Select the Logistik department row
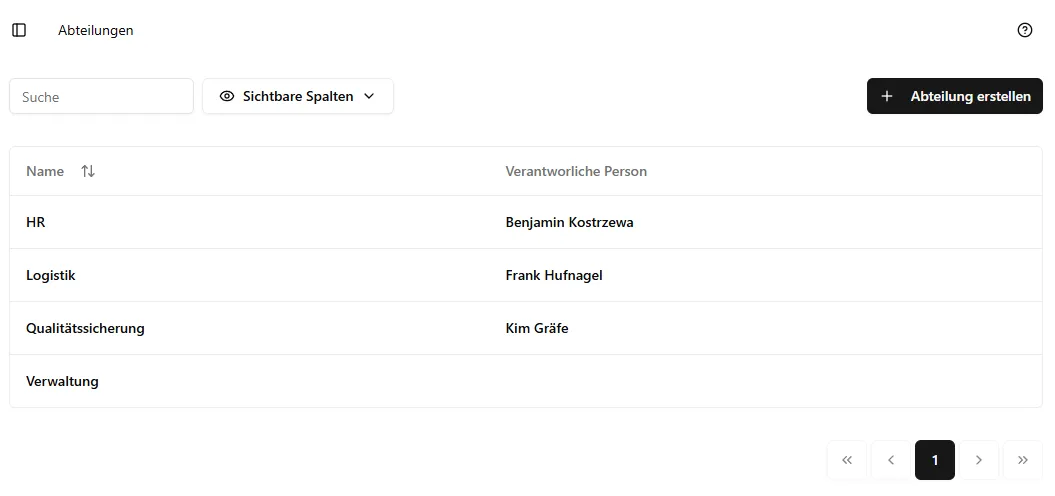This screenshot has height=496, width=1055. tap(51, 275)
